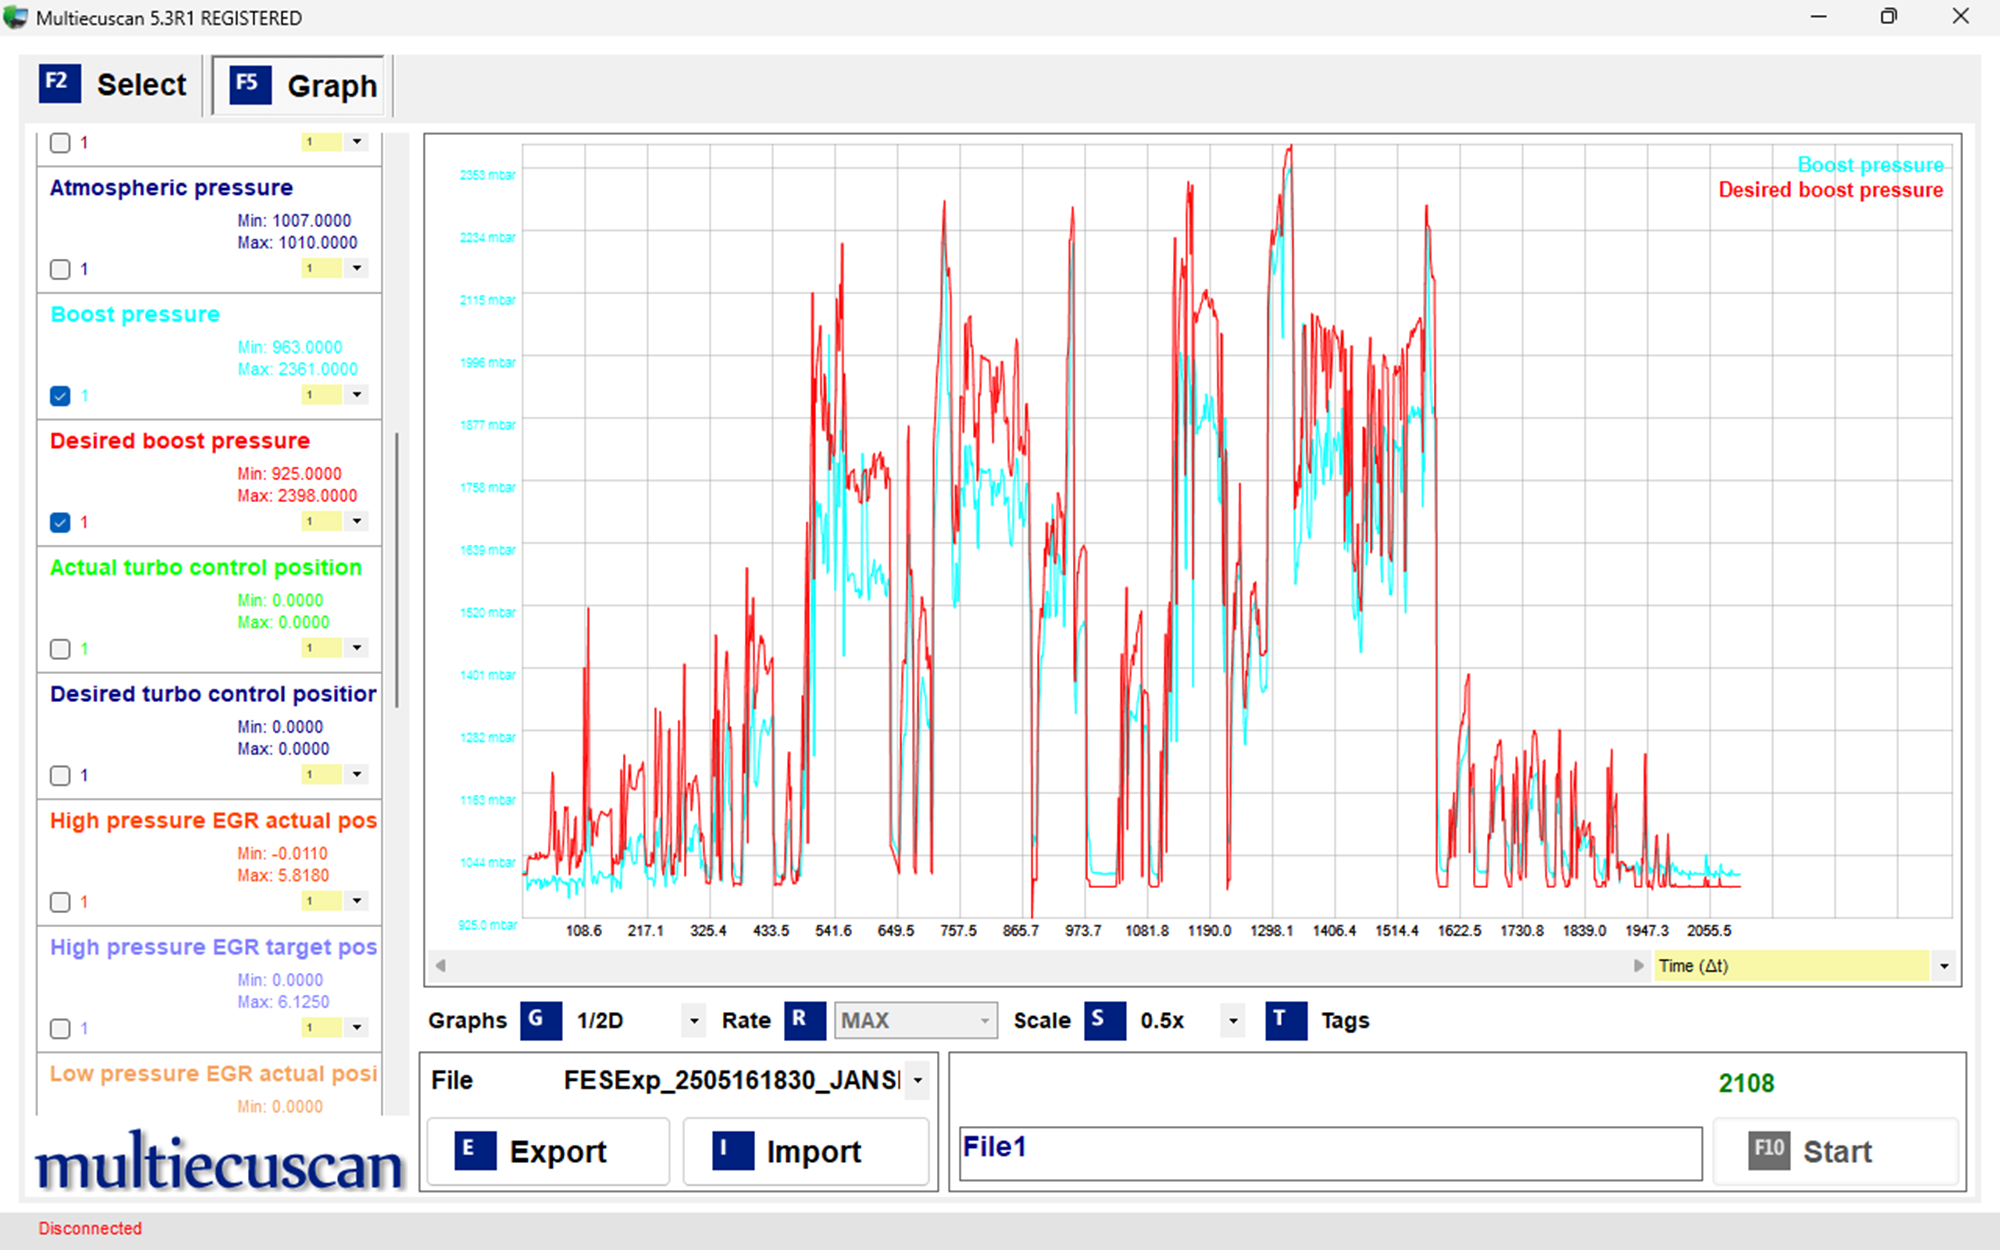Open graph group dropdown for Atmospheric pressure

[x=357, y=268]
